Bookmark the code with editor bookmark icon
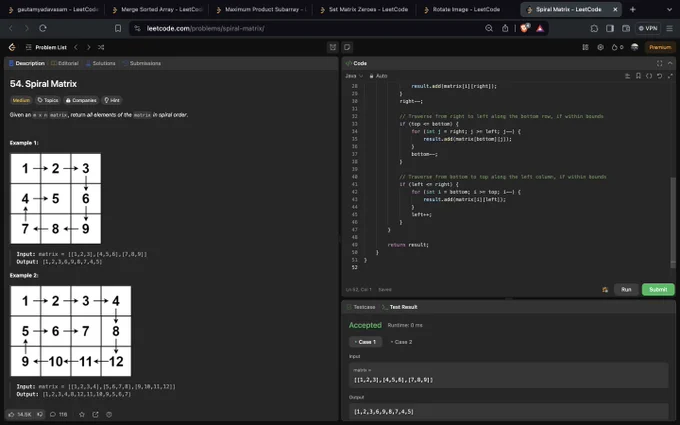680x425 pixels. coord(638,76)
